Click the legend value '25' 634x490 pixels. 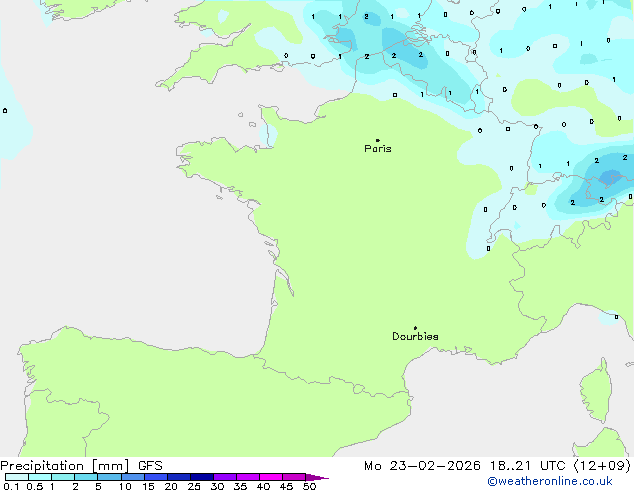(x=194, y=486)
